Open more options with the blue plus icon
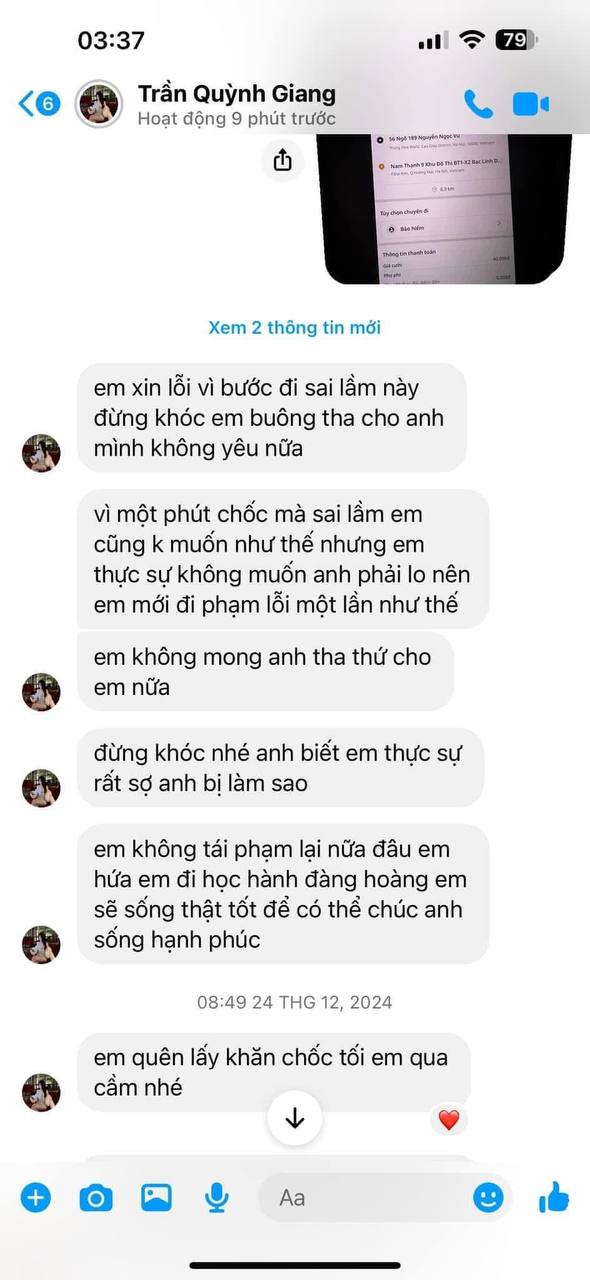This screenshot has height=1280, width=590. pos(36,1197)
